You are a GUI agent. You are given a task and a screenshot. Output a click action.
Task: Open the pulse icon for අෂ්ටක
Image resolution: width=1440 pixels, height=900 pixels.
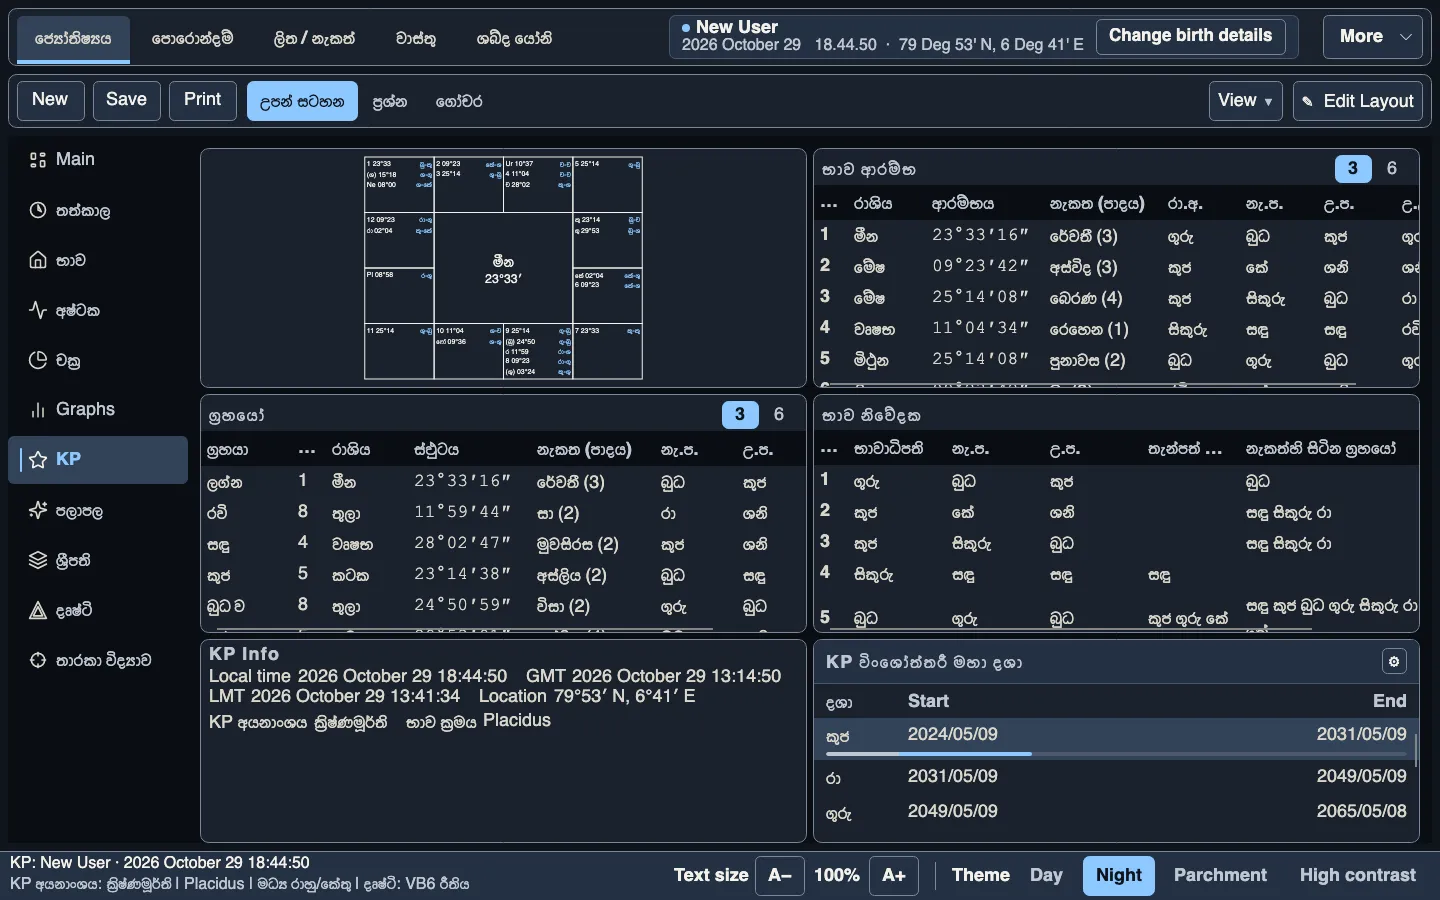(38, 310)
